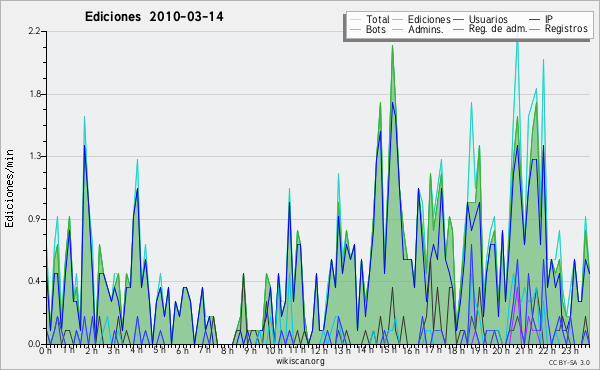Click the '2 h' x-axis label

[x=91, y=351]
